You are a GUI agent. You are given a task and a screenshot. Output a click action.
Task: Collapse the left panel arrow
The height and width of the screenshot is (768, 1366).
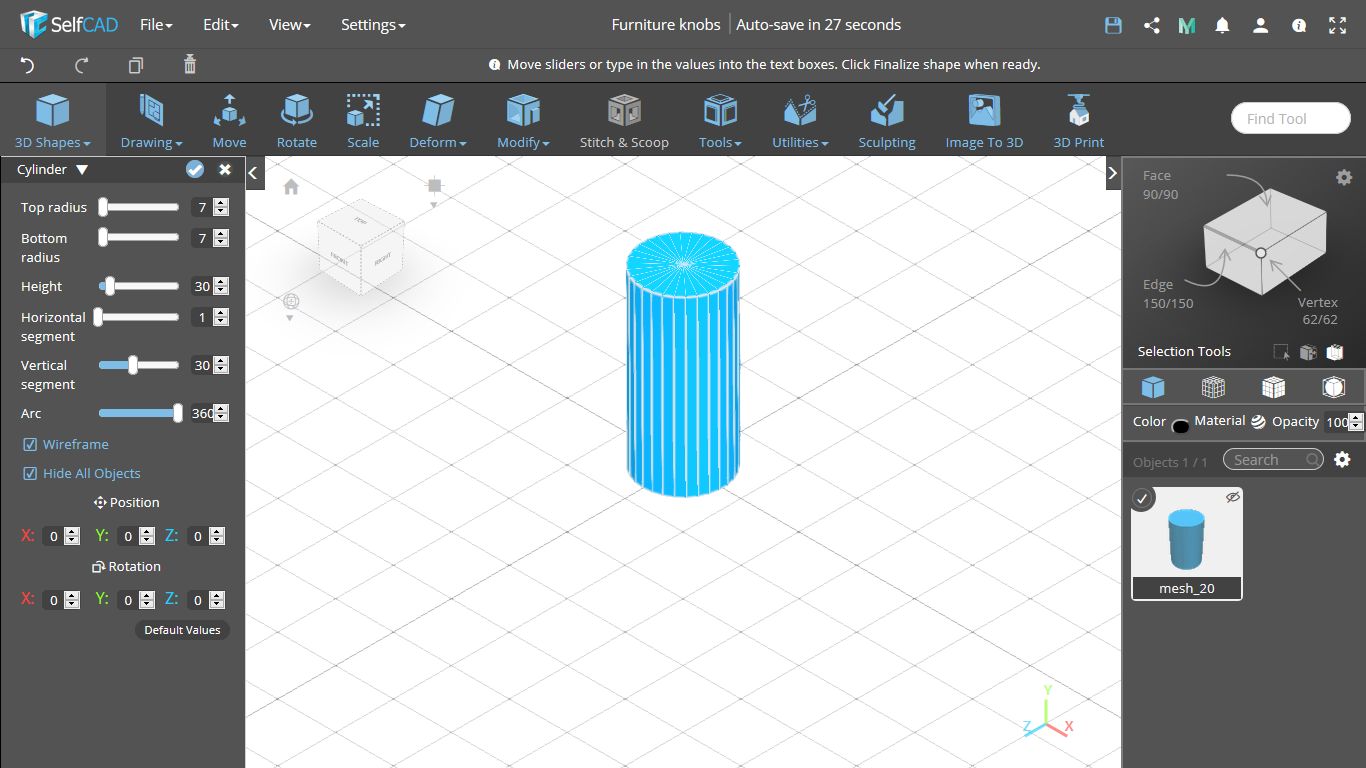coord(254,173)
